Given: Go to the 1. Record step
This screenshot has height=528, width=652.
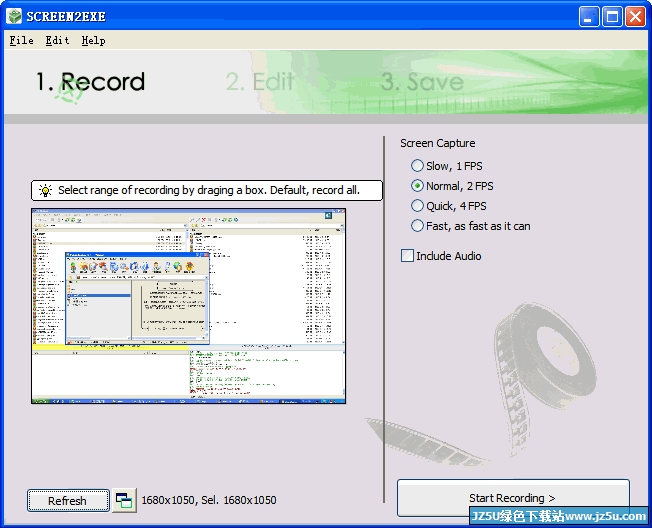Looking at the screenshot, I should point(91,81).
